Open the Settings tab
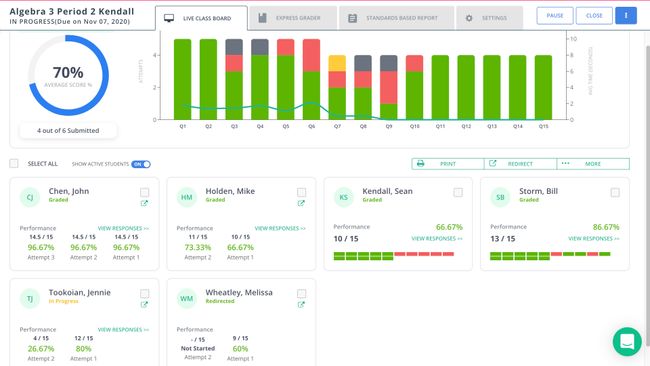The width and height of the screenshot is (650, 366). [x=489, y=18]
